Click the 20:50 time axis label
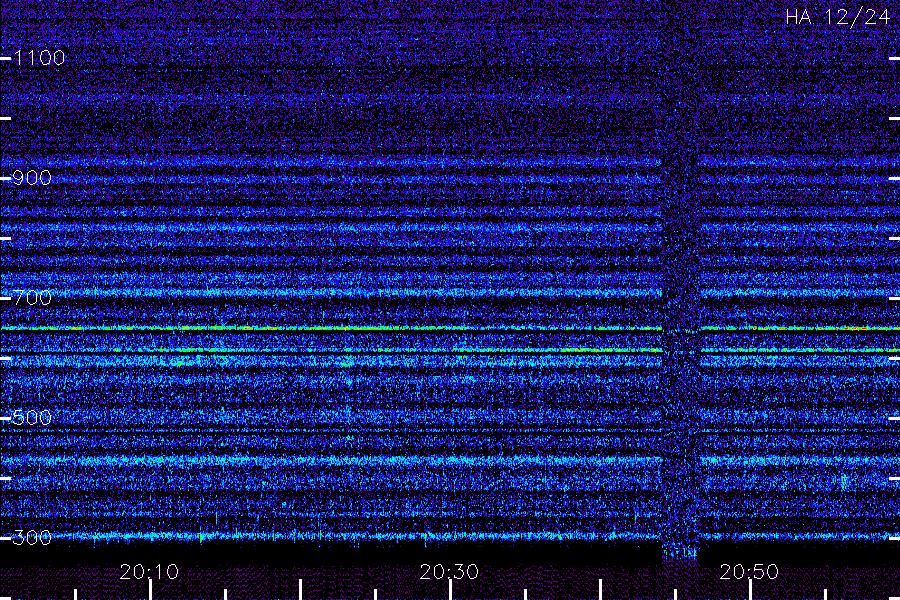Image resolution: width=900 pixels, height=600 pixels. pyautogui.click(x=749, y=572)
